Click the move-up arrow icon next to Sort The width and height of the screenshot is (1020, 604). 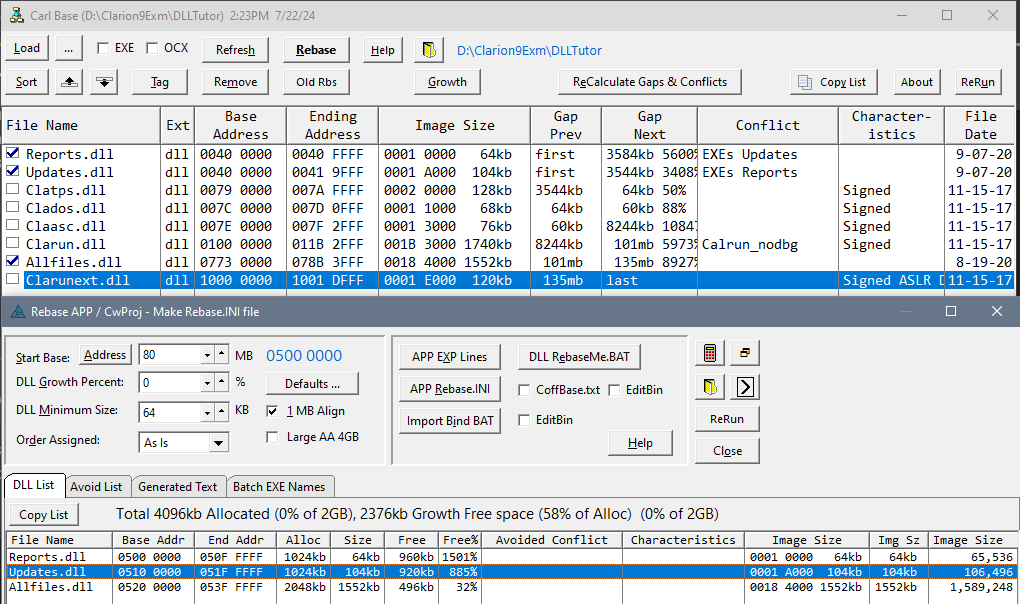click(x=70, y=82)
